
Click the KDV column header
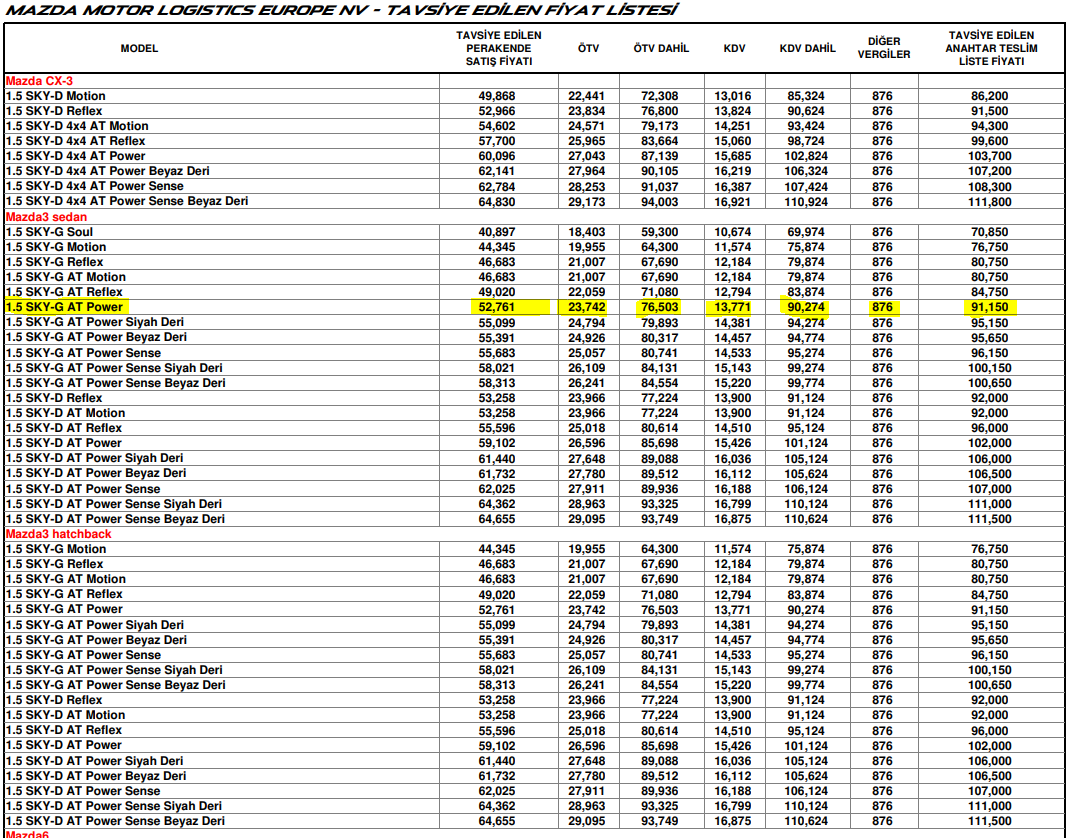click(x=734, y=49)
